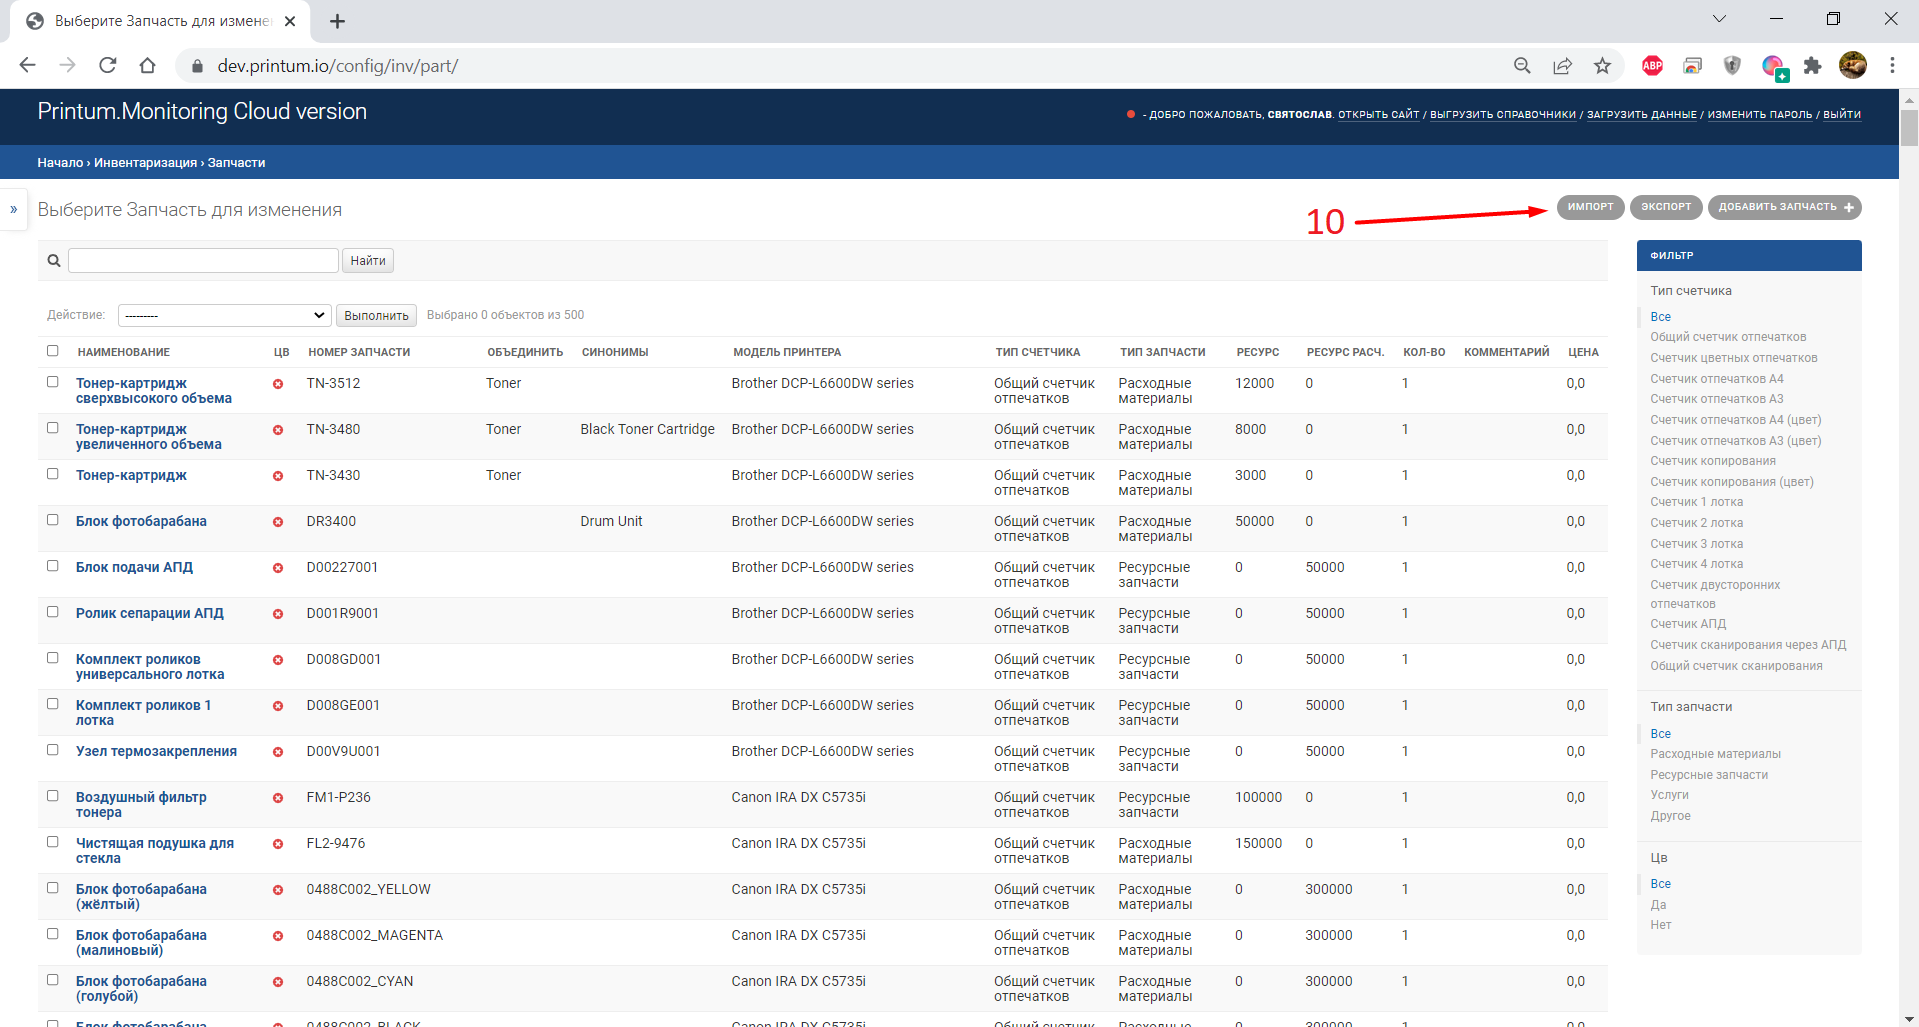Click Добавить запчасть button
Viewport: 1919px width, 1027px height.
pyautogui.click(x=1785, y=207)
